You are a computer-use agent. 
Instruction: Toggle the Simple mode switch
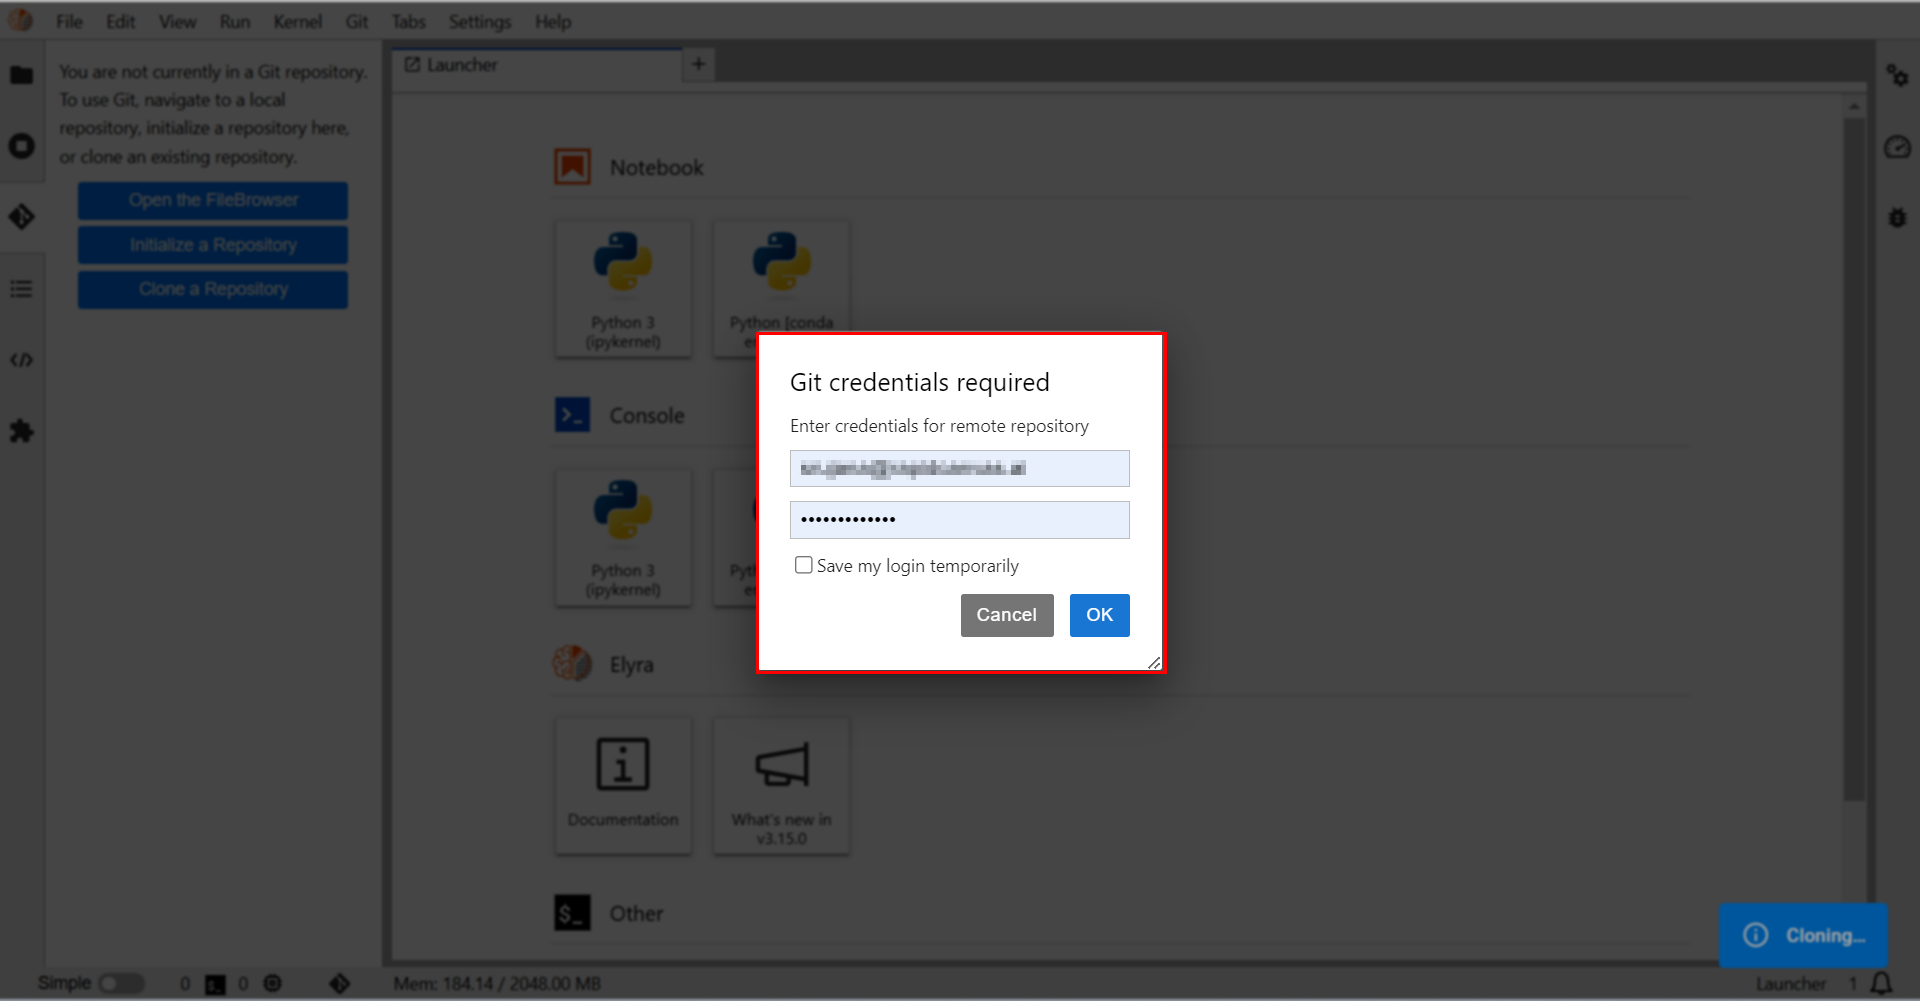pos(121,983)
